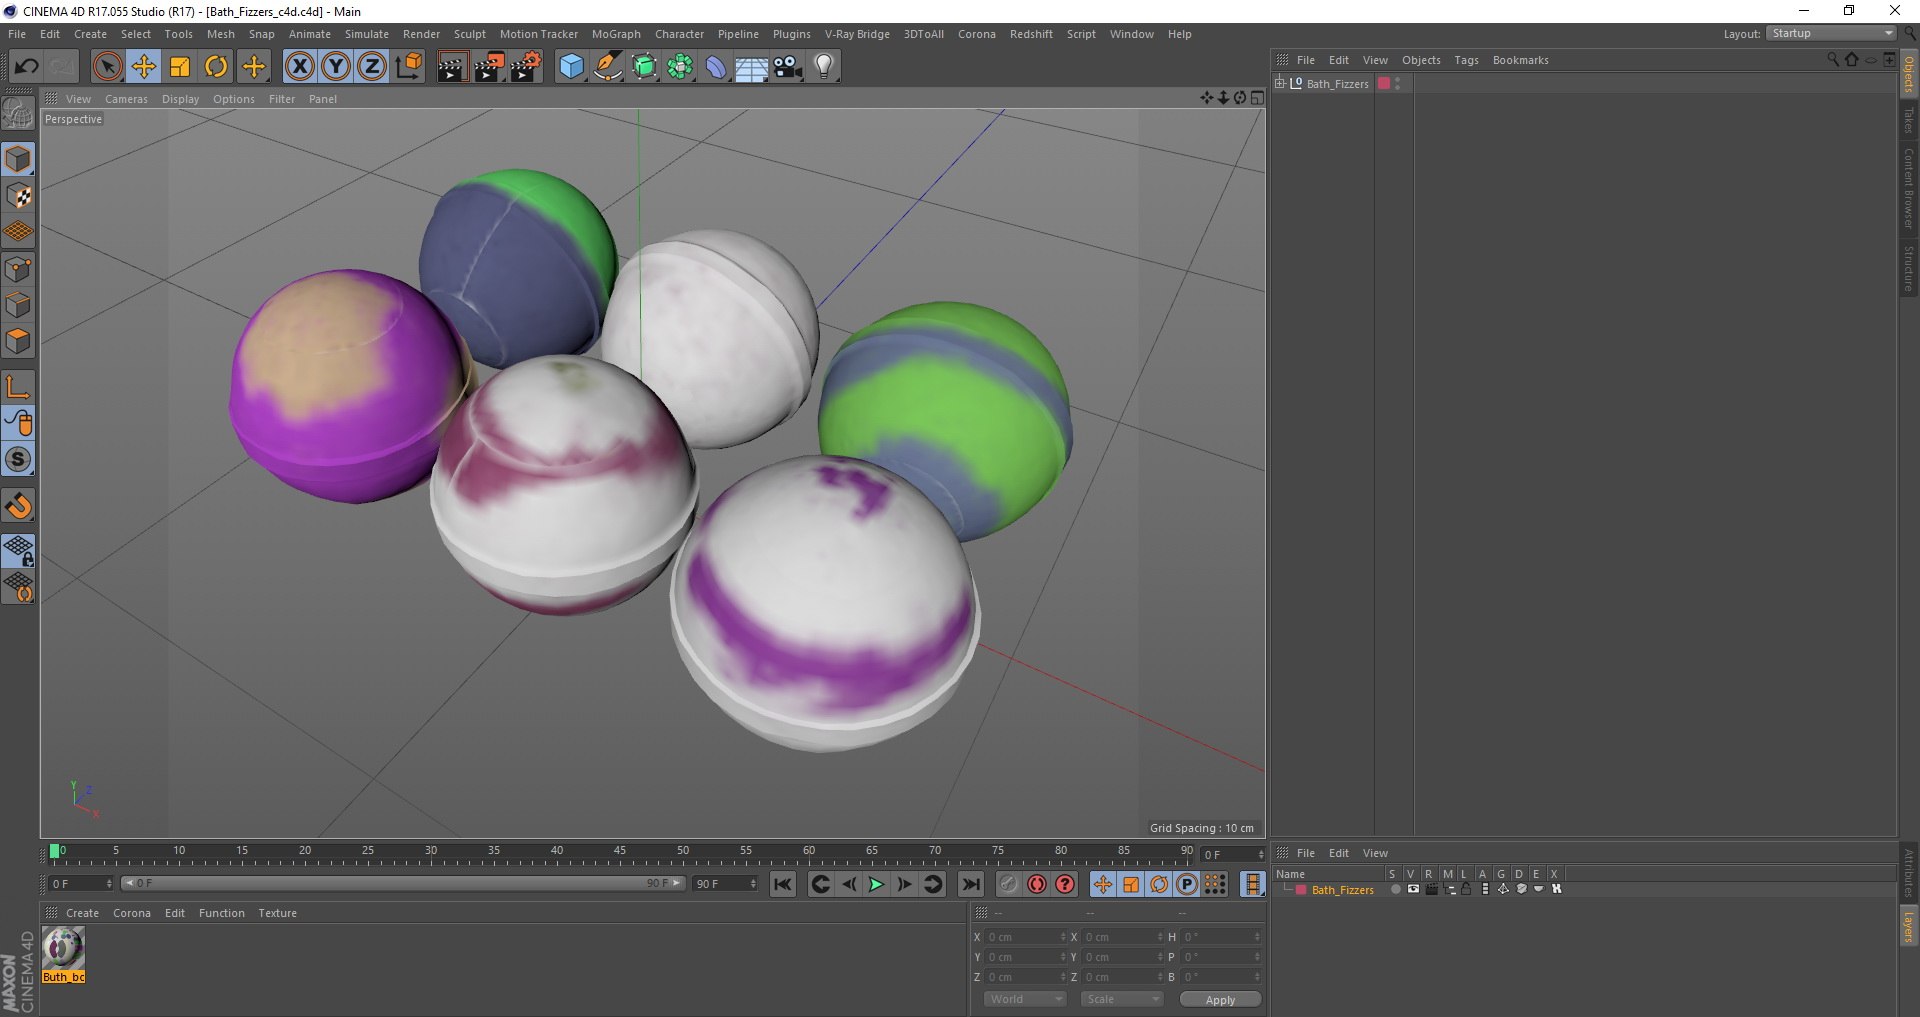Open the Scale mode dropdown

[x=1122, y=999]
